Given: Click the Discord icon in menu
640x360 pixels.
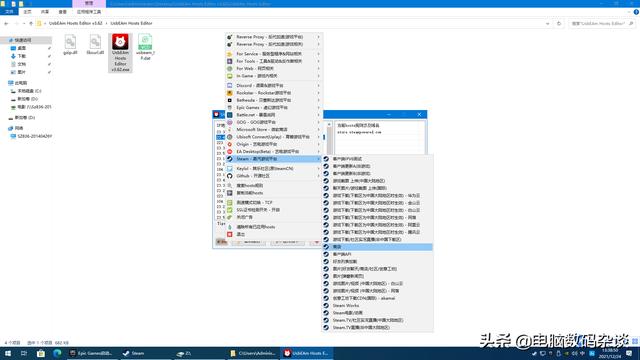Looking at the screenshot, I should [230, 86].
